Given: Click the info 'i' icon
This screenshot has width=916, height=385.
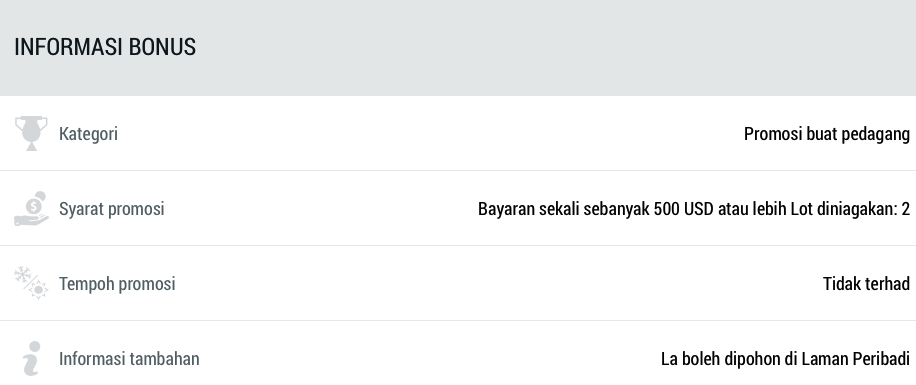Looking at the screenshot, I should tap(32, 358).
